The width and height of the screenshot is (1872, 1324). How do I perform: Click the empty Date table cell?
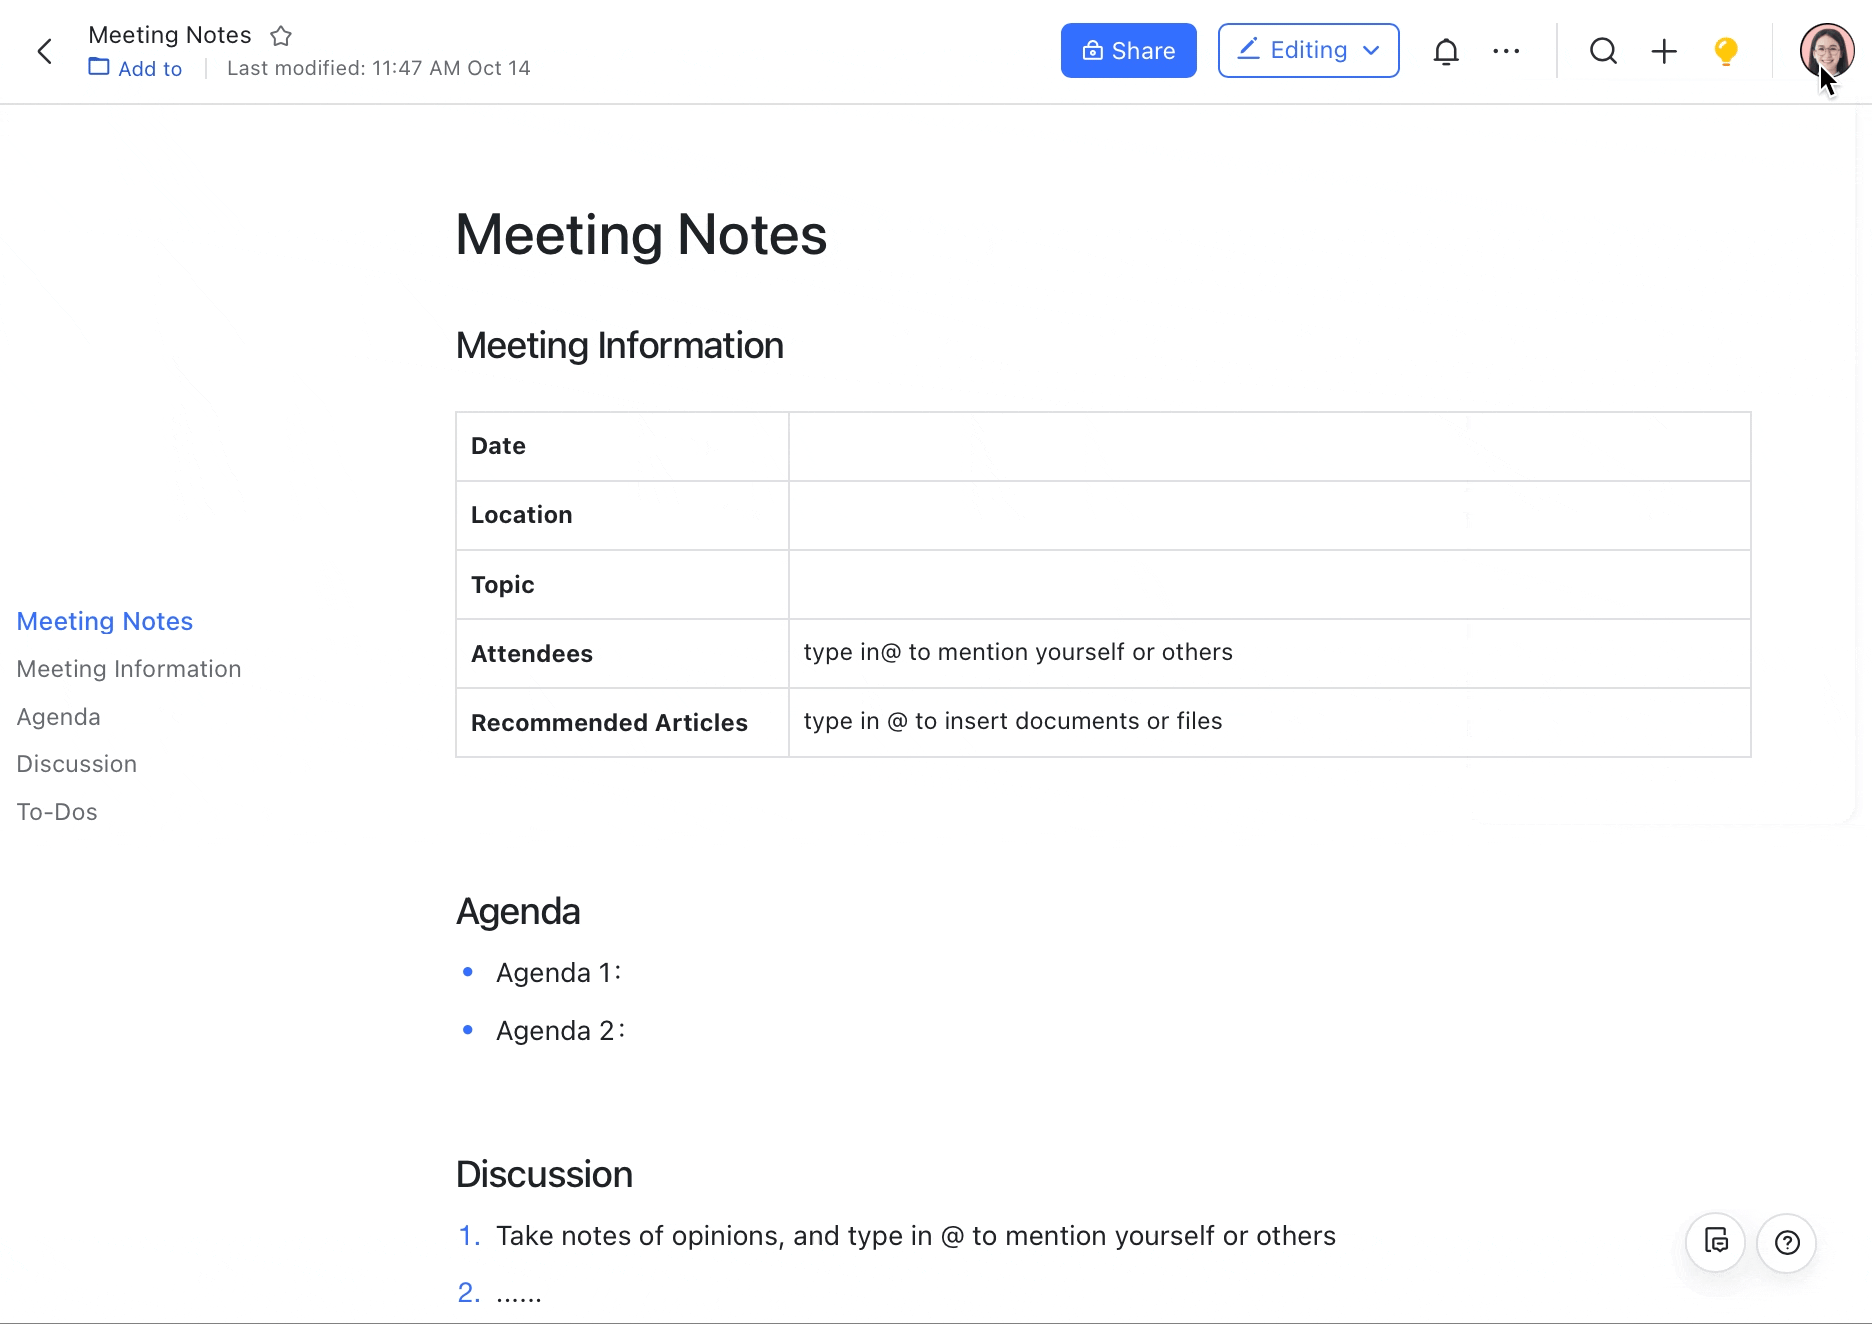click(x=1269, y=446)
